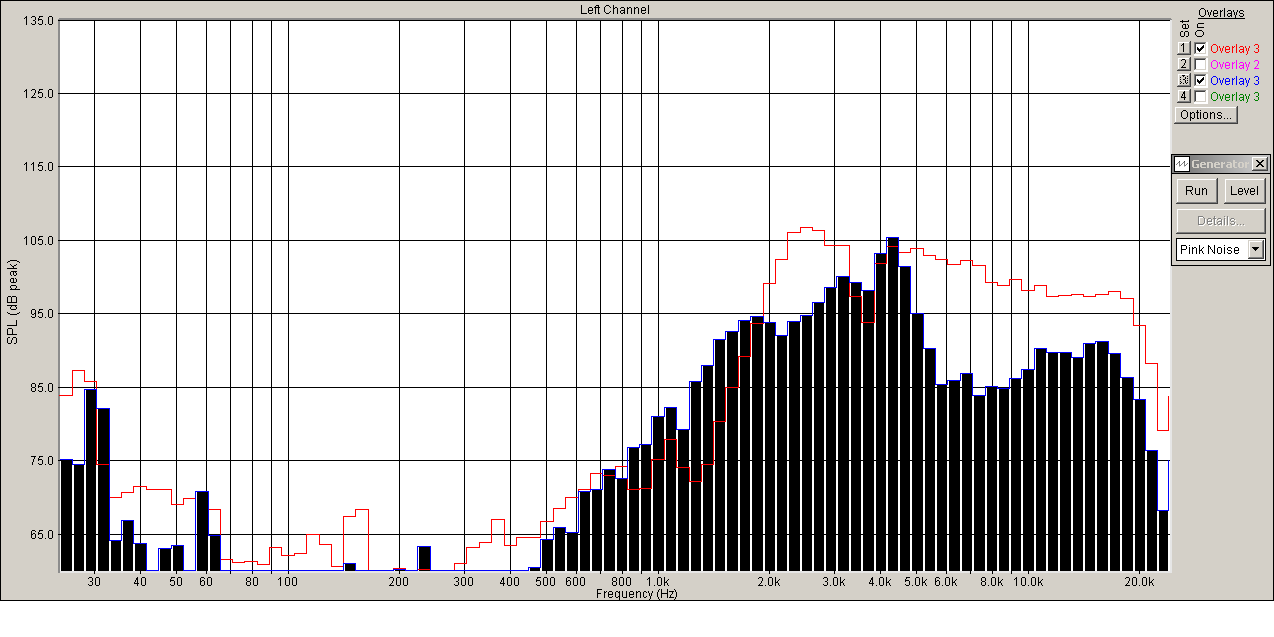The height and width of the screenshot is (637, 1274).
Task: Disable the red Overlay 3 checkbox
Action: click(1200, 48)
